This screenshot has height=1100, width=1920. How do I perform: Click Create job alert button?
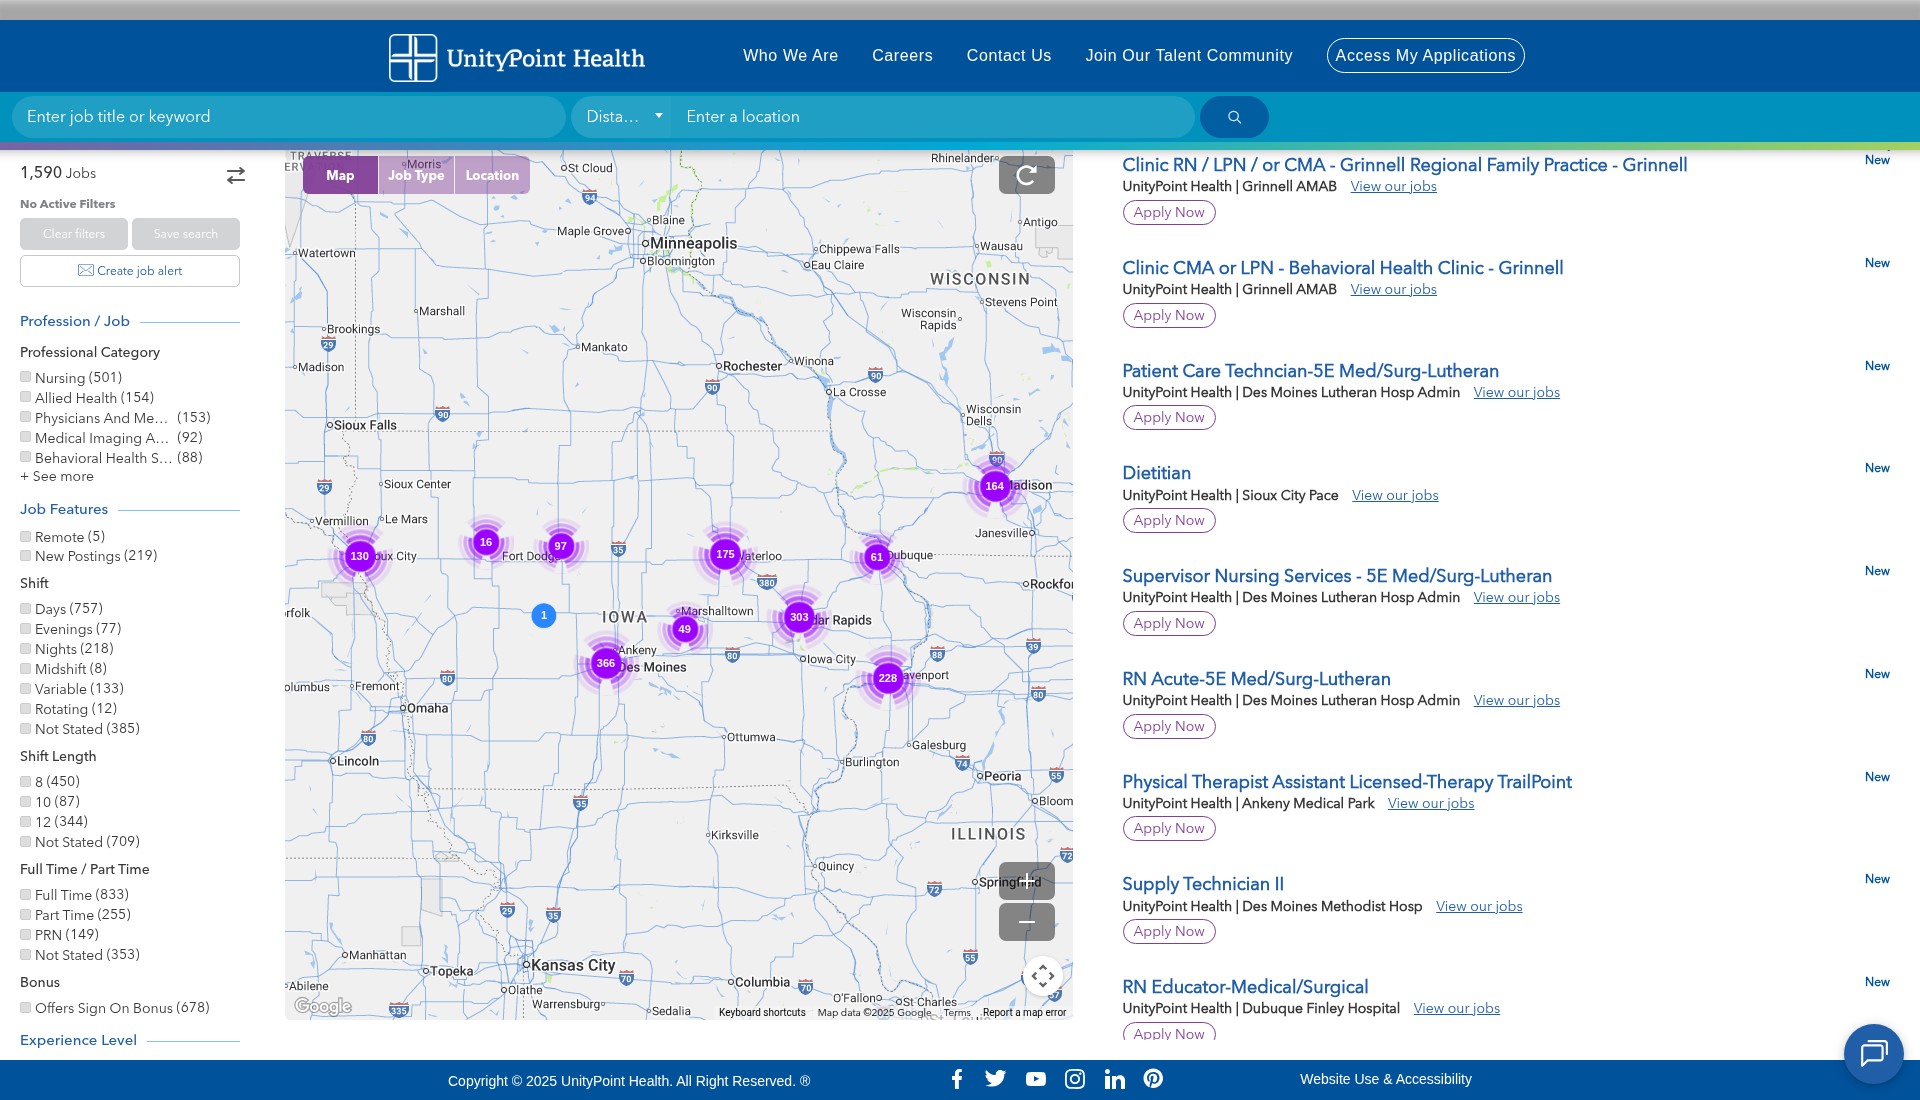point(130,271)
